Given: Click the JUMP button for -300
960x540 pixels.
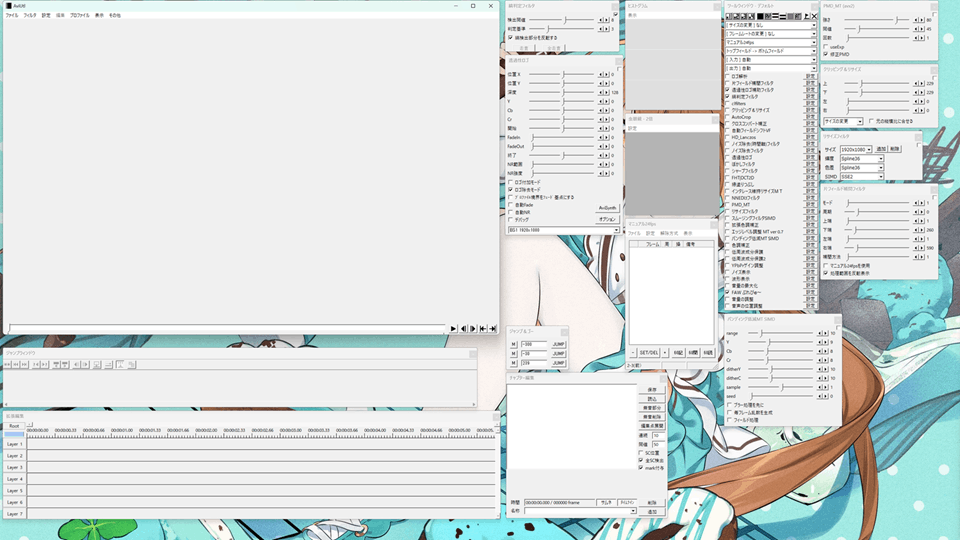Looking at the screenshot, I should [x=558, y=344].
